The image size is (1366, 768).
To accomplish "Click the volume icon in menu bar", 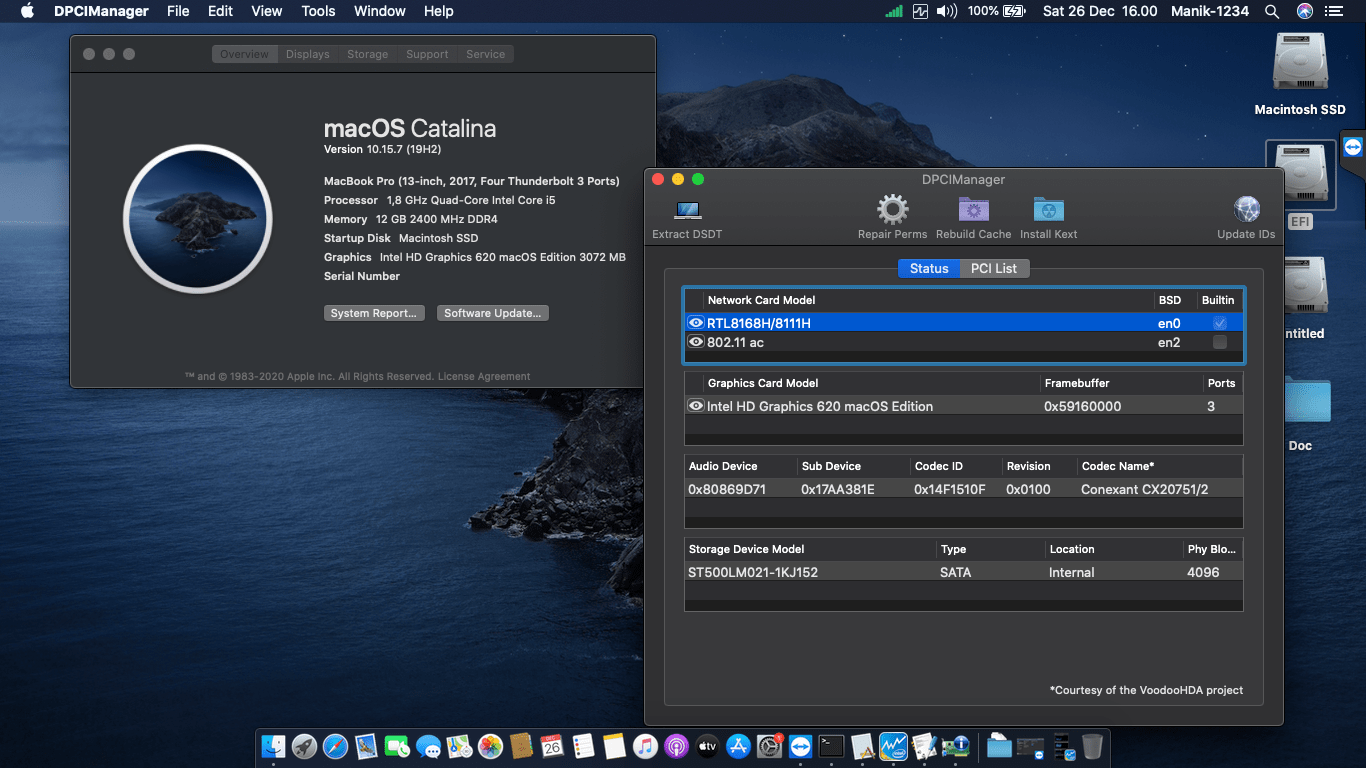I will tap(947, 11).
